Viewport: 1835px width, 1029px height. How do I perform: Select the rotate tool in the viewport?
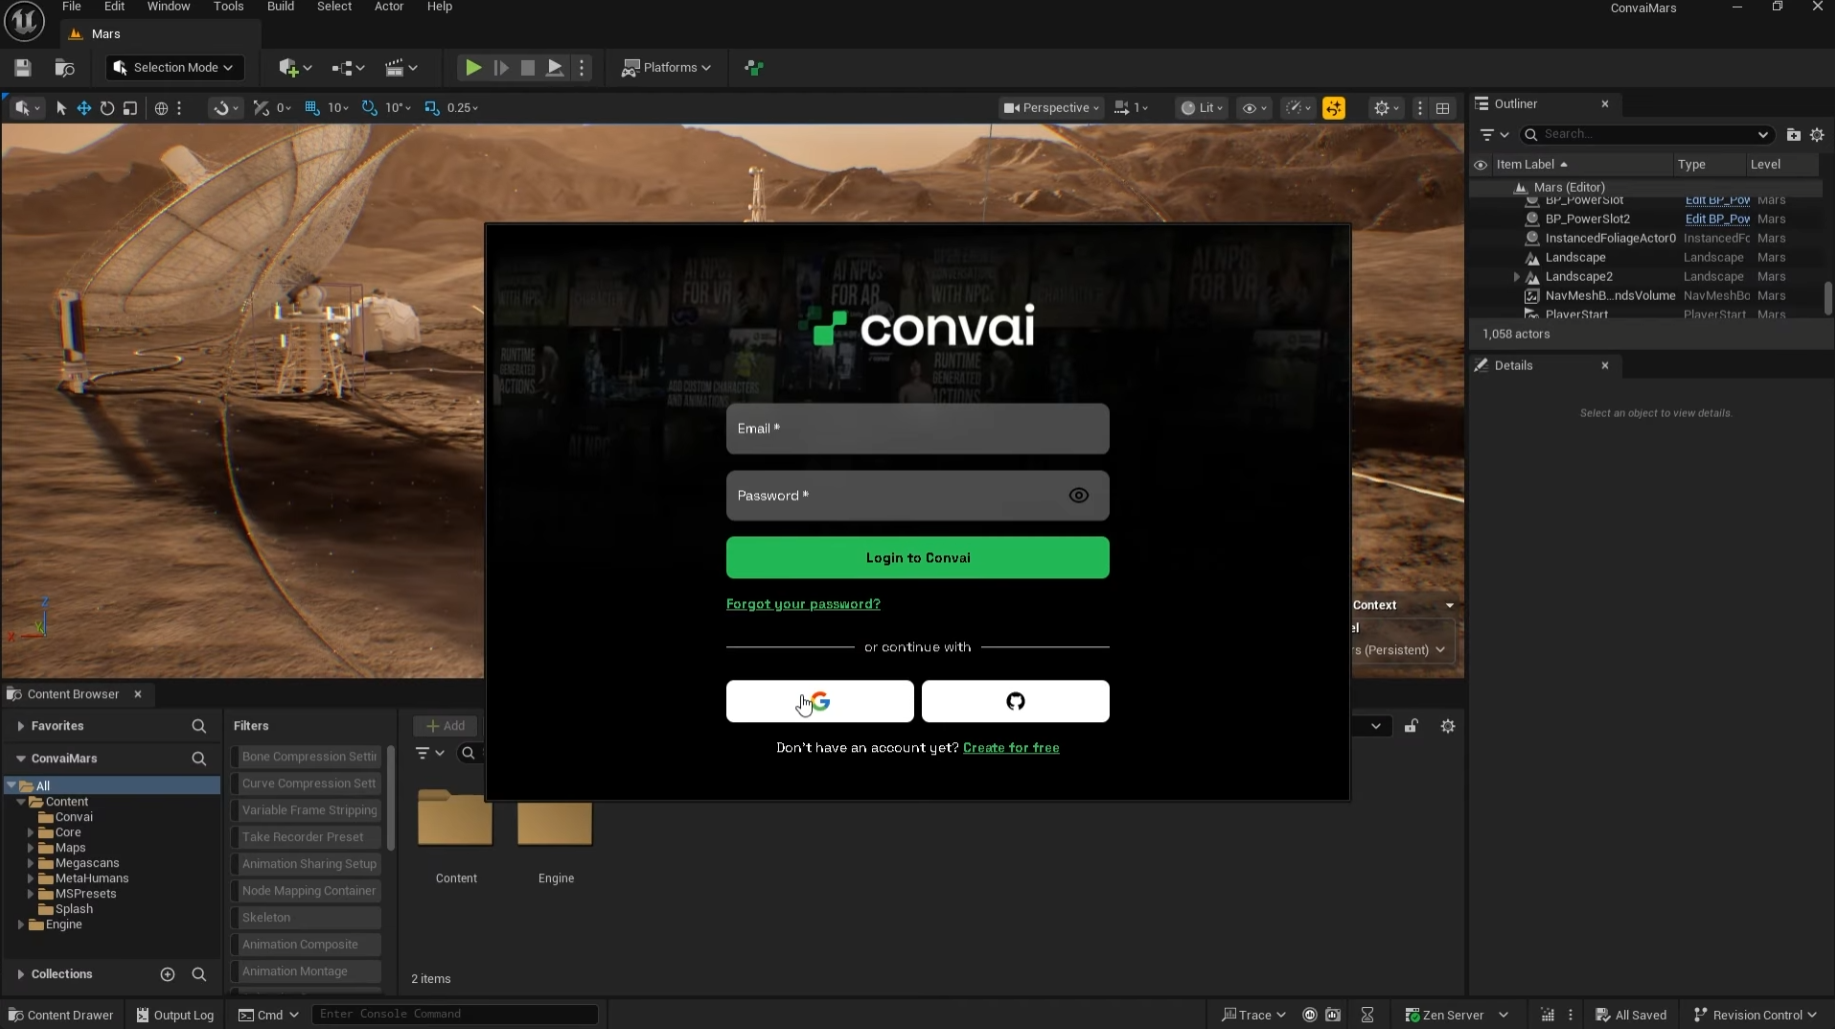[x=107, y=108]
